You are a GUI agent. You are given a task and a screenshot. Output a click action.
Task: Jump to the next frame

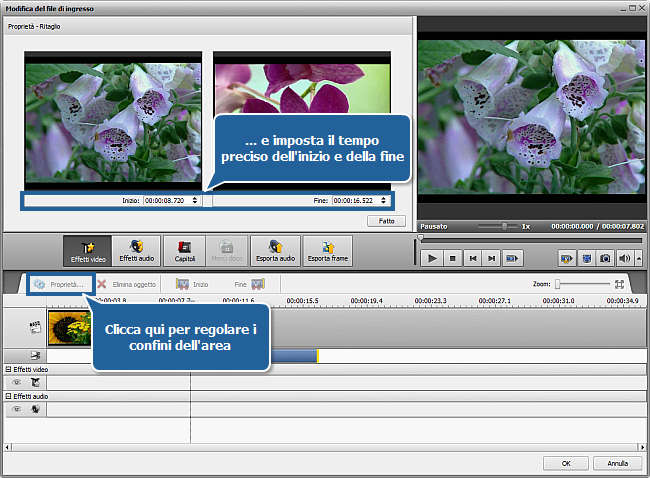(492, 258)
